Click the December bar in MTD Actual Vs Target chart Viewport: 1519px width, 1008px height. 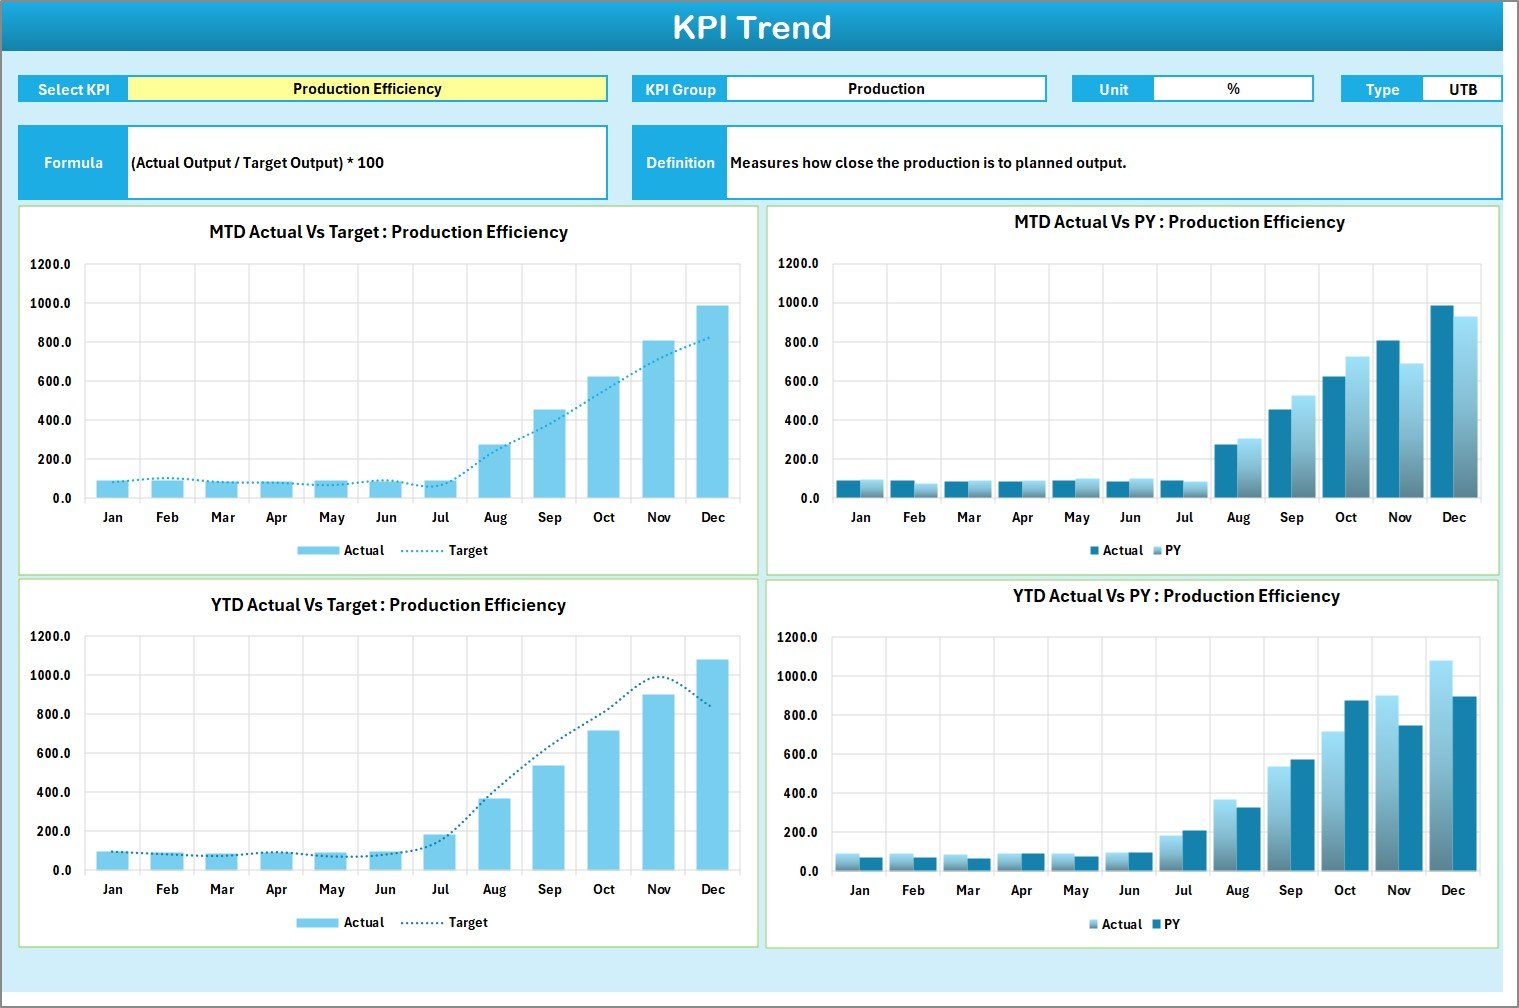click(713, 400)
